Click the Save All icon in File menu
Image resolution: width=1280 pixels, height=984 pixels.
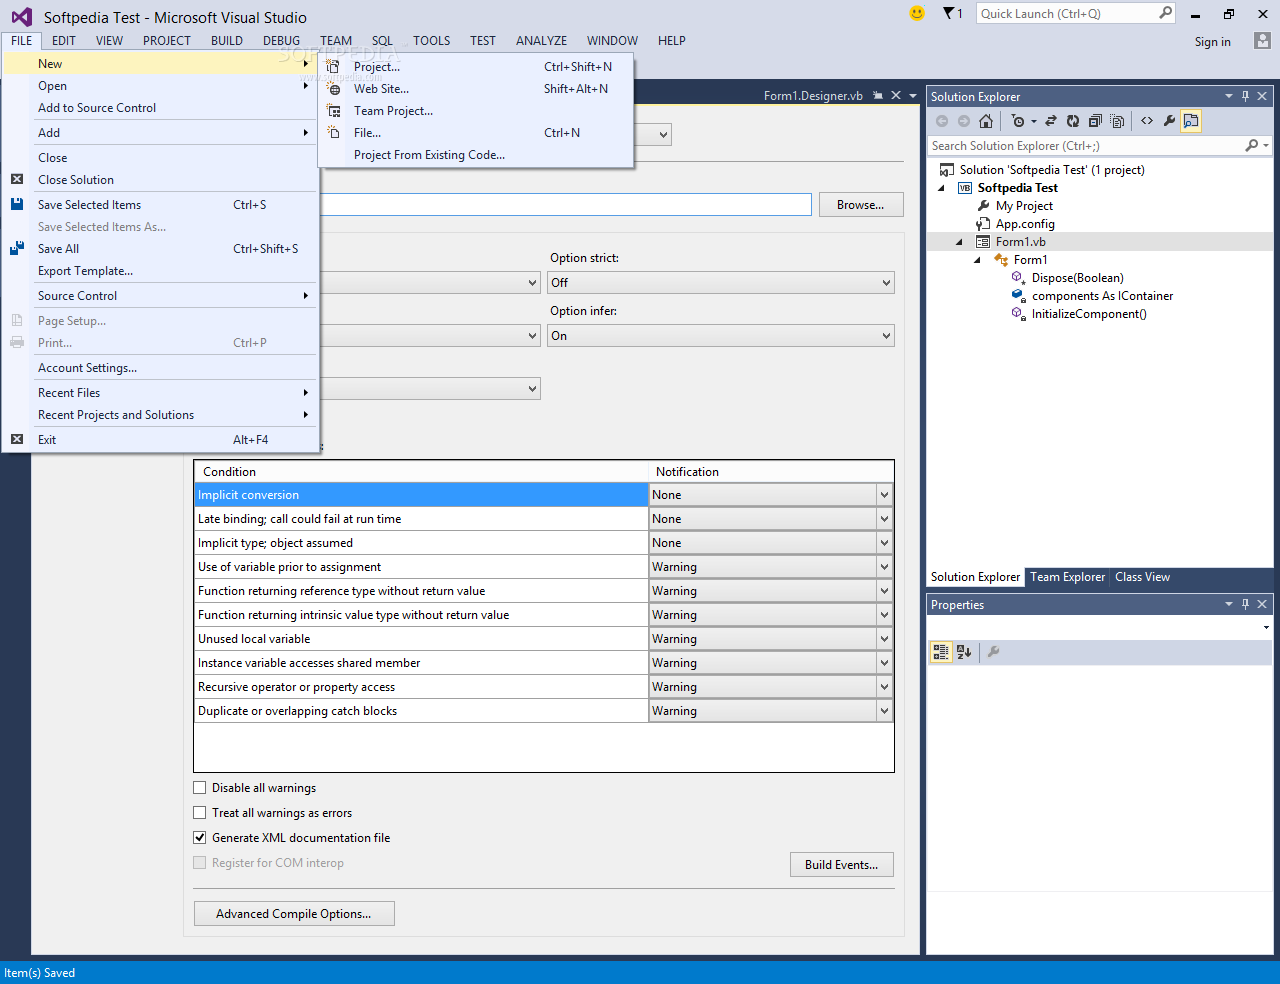[x=17, y=248]
